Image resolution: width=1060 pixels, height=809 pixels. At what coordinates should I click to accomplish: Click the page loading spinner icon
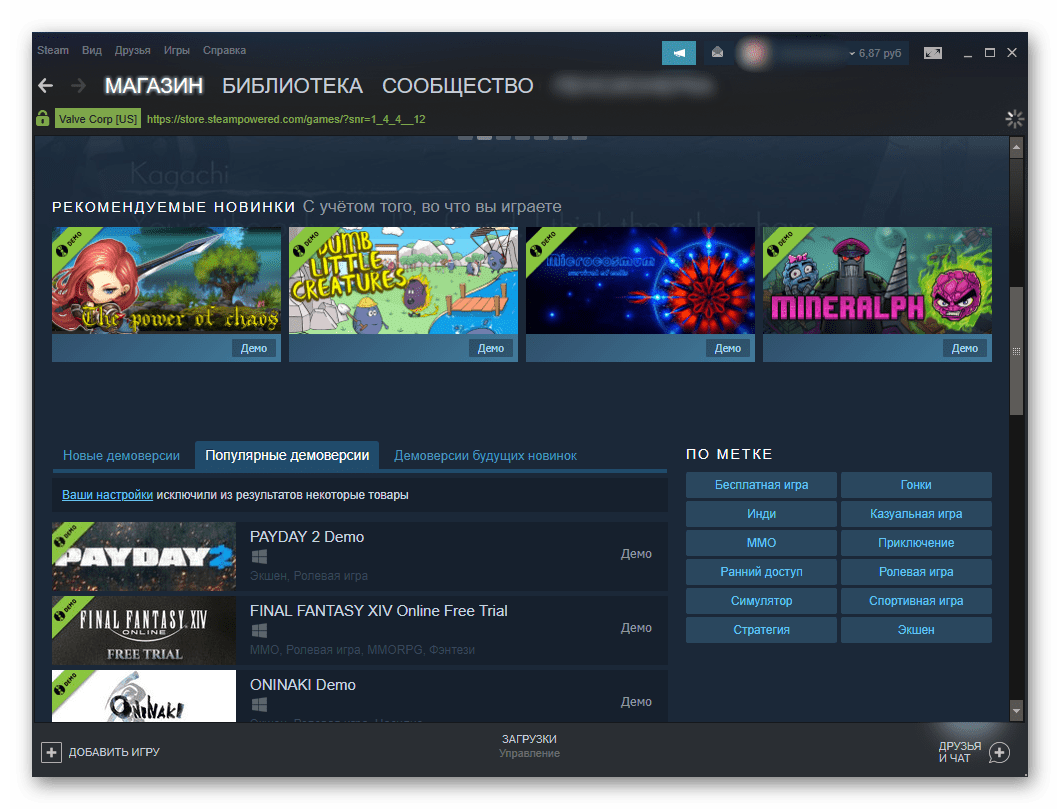tap(1014, 119)
